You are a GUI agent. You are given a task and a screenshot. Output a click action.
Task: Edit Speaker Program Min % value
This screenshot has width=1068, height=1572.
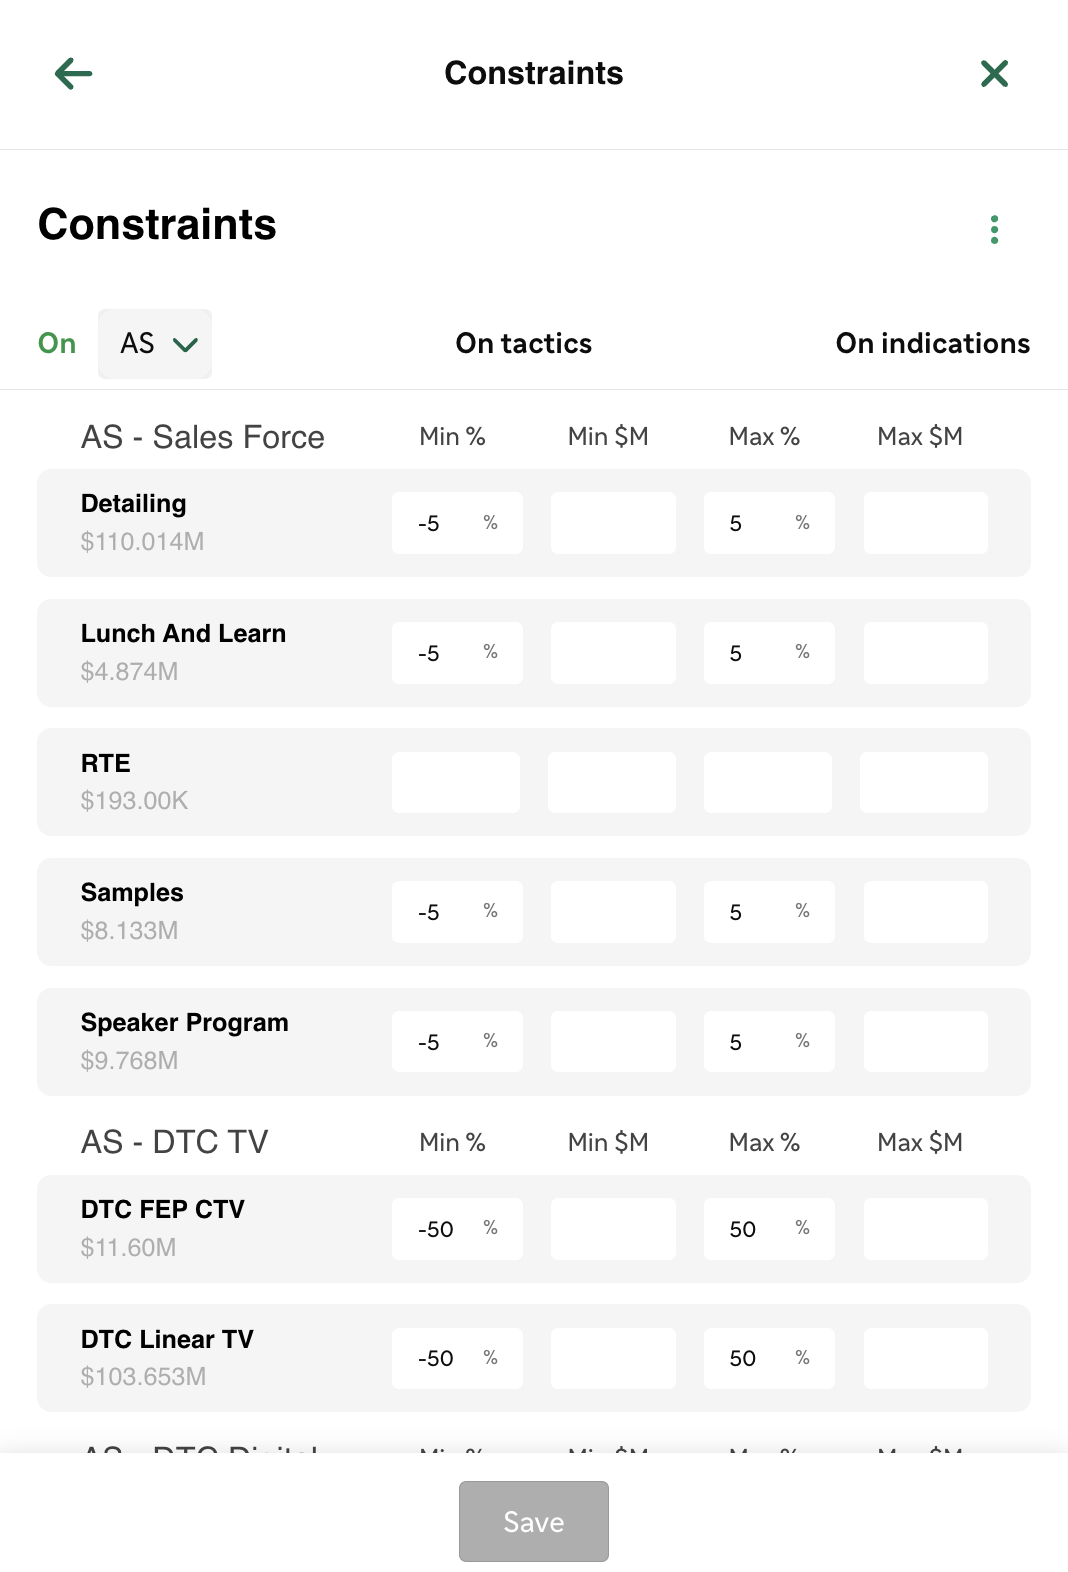(x=457, y=1042)
